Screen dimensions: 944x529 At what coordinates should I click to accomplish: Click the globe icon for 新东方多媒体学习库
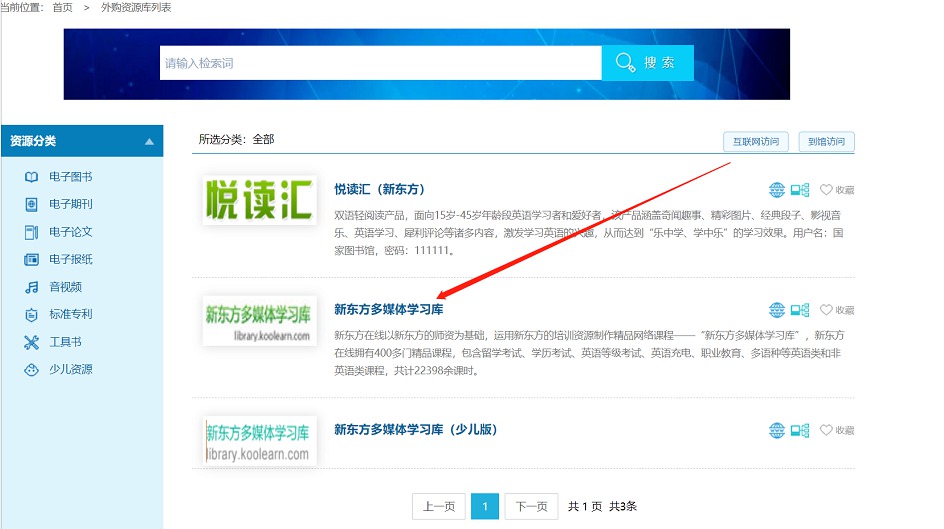point(777,310)
